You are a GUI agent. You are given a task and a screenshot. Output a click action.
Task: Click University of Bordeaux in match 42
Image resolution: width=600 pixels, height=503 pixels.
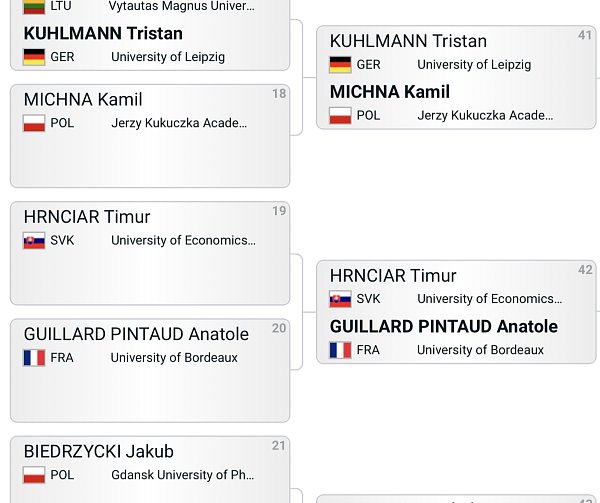click(480, 350)
